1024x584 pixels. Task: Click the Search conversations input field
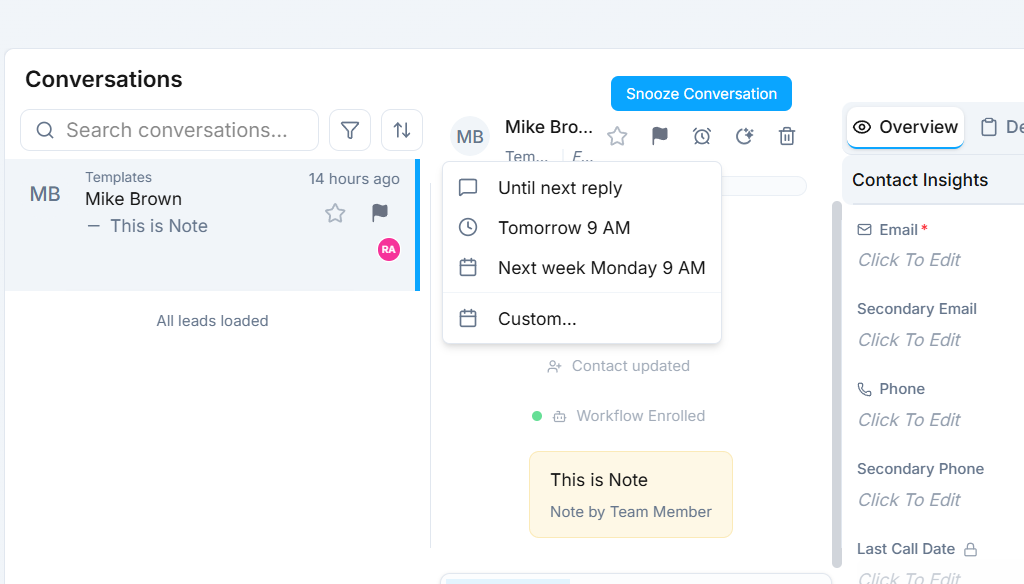[x=176, y=130]
